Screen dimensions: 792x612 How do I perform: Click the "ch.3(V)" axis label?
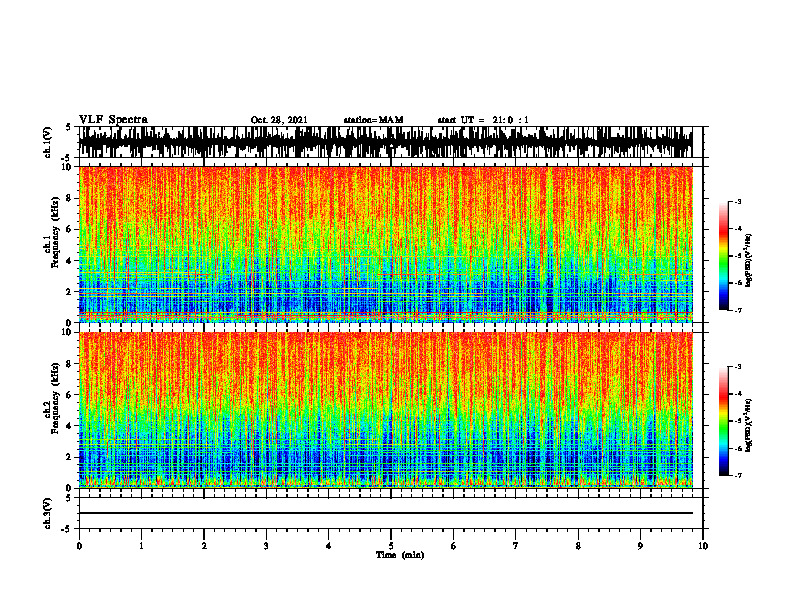tap(48, 513)
